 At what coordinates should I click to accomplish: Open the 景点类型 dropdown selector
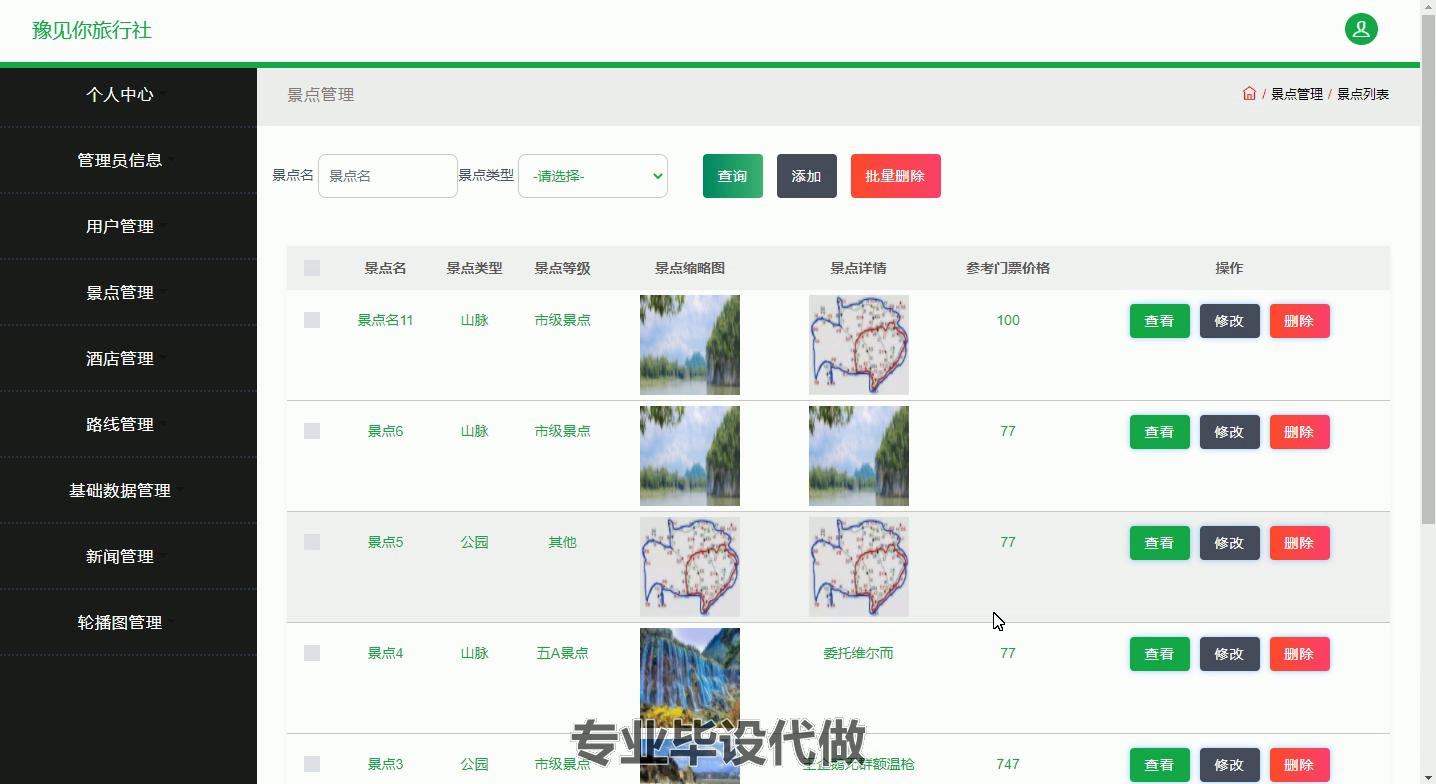click(x=593, y=176)
